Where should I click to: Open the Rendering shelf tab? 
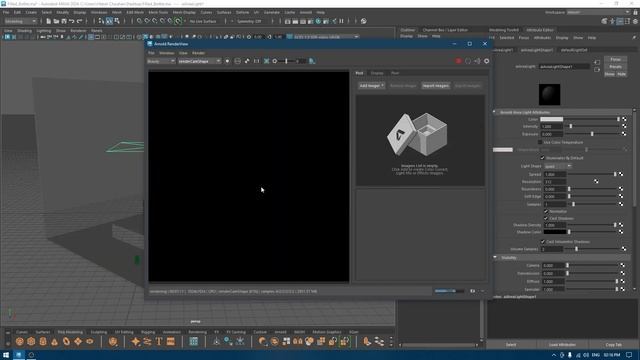click(x=198, y=332)
